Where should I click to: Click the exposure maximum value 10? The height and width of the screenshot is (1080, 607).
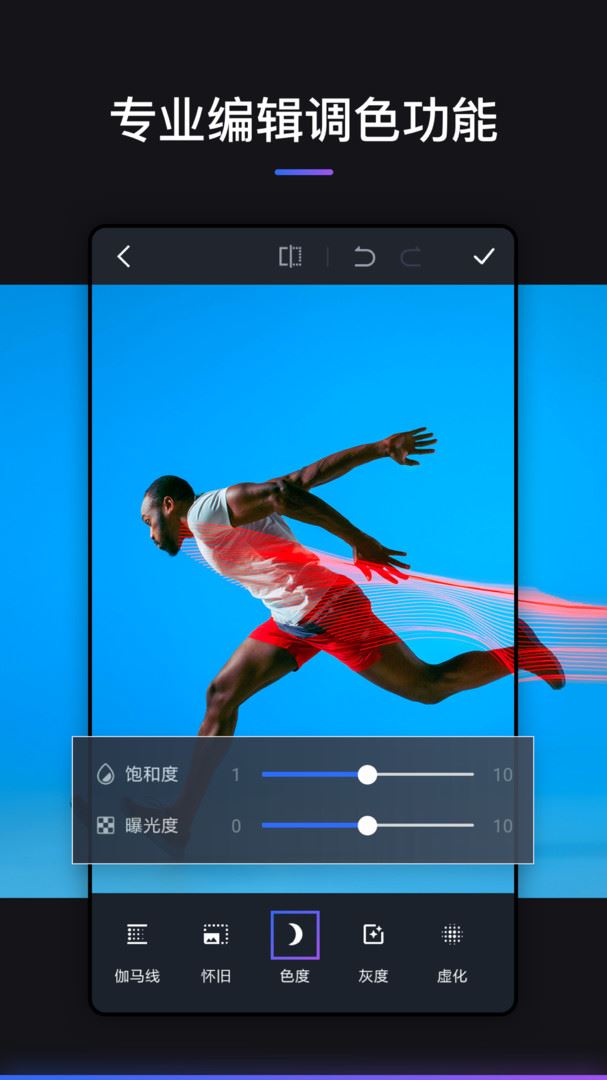point(503,827)
